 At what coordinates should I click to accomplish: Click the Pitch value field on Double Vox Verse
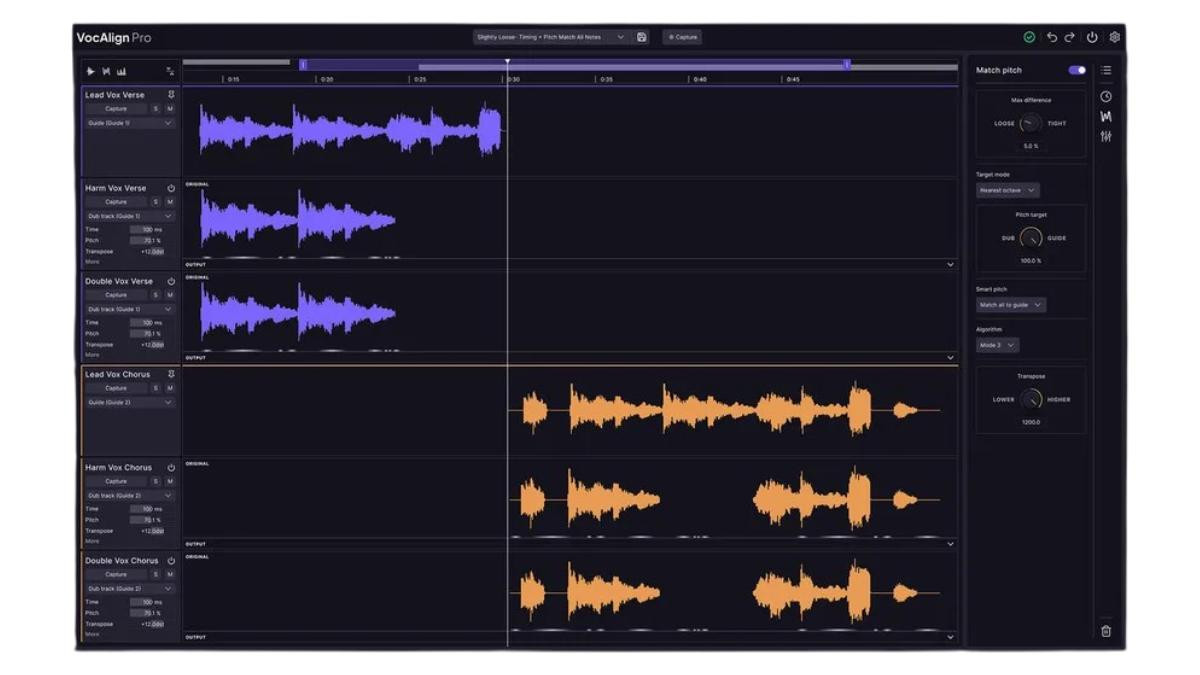click(x=146, y=334)
